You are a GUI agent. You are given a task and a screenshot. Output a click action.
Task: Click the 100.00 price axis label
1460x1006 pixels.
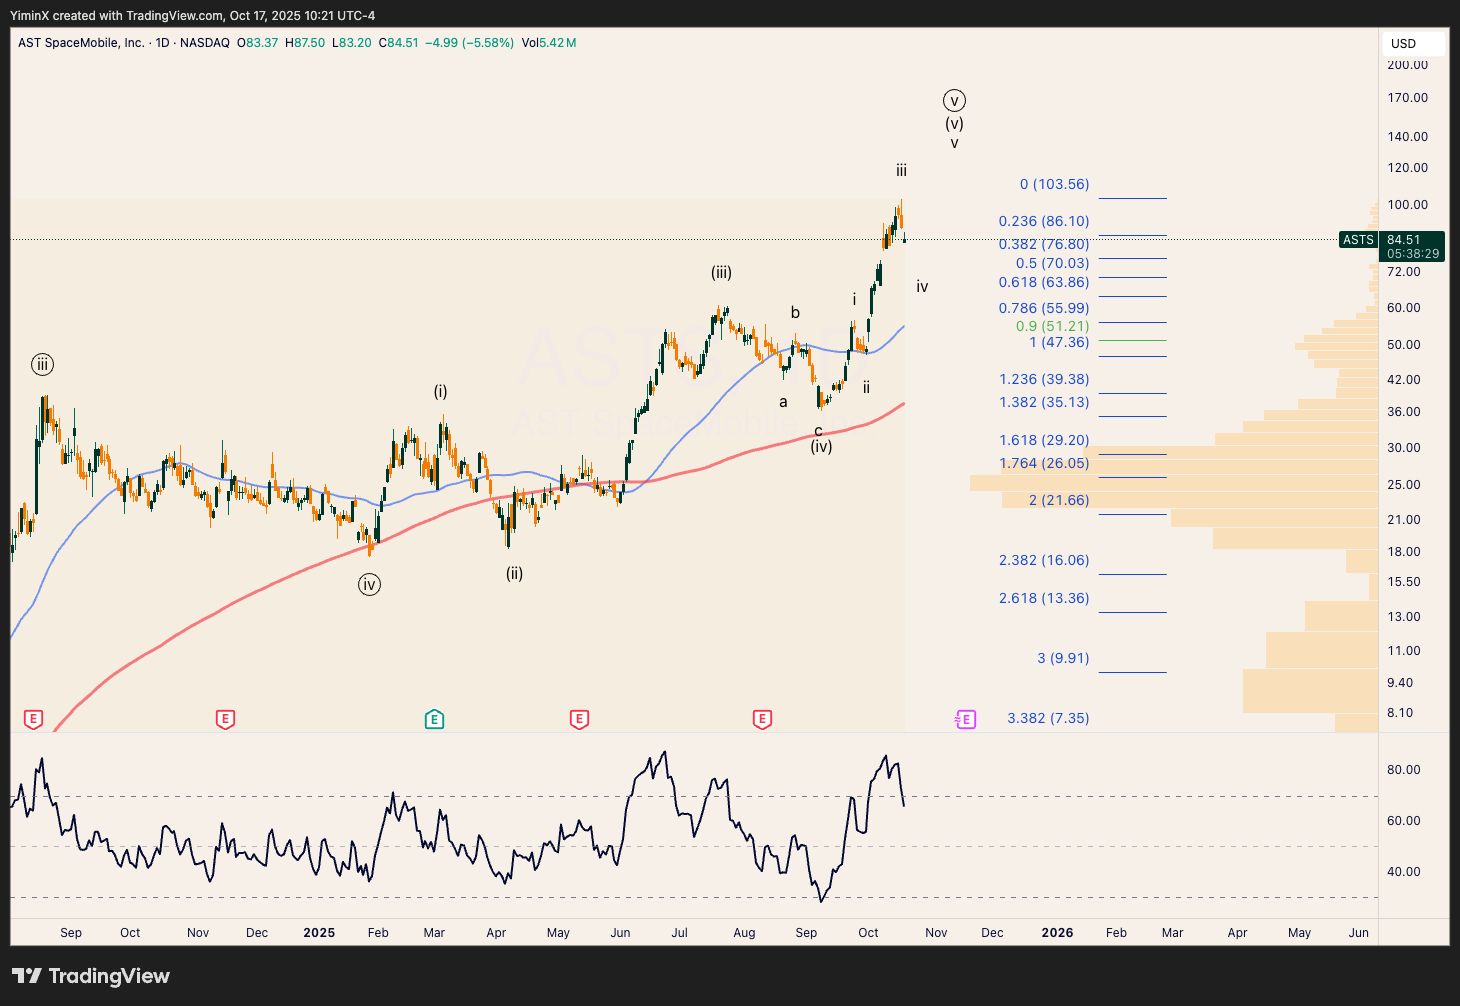(1408, 205)
